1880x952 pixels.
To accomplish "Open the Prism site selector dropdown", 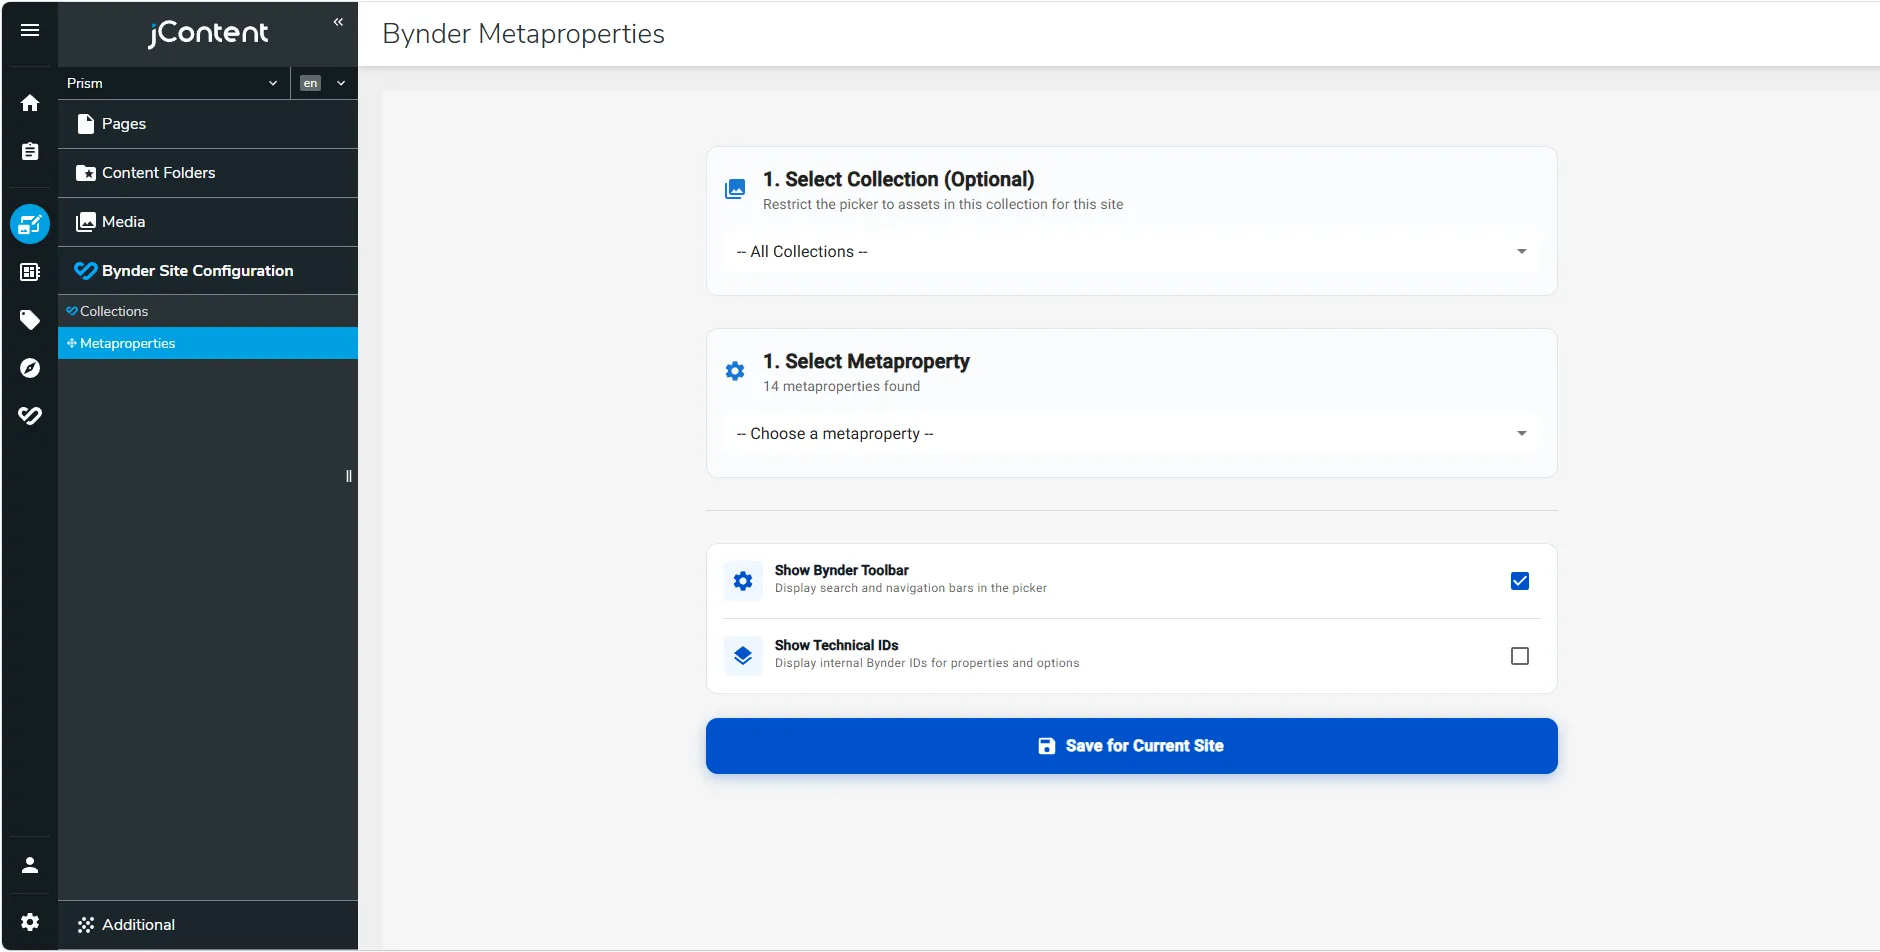I will coord(173,83).
